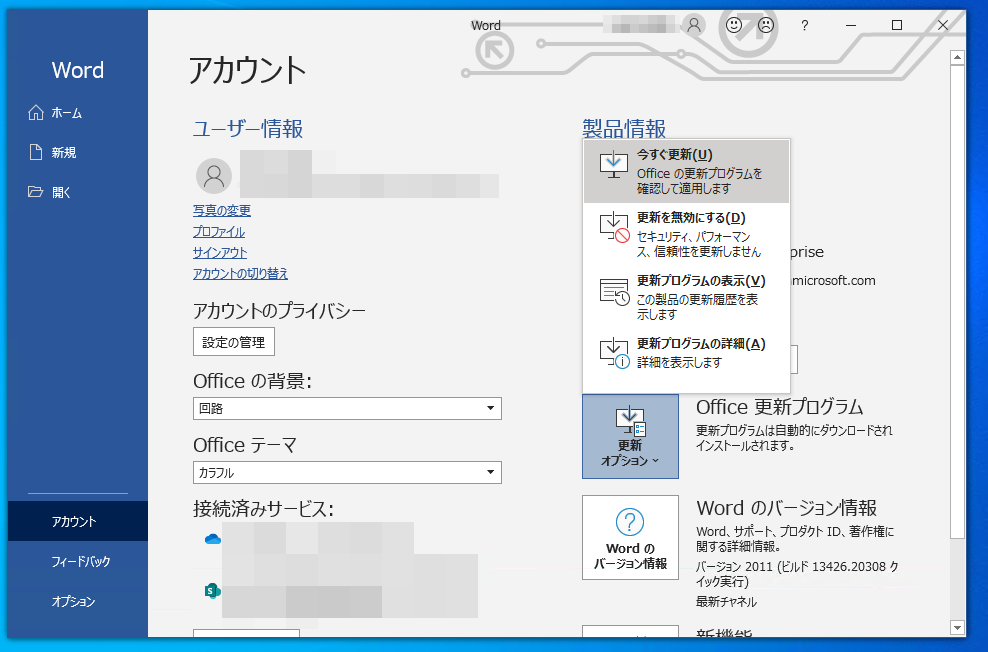988x652 pixels.
Task: Click the scrollbar up arrow
Action: [958, 57]
